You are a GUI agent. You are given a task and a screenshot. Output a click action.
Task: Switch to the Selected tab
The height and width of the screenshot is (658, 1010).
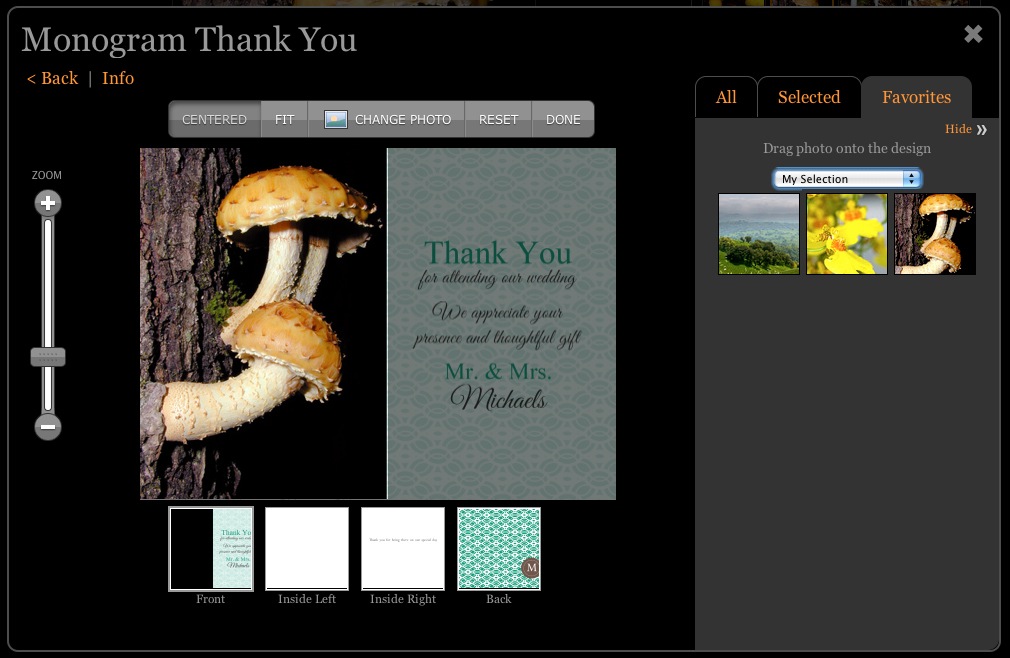809,97
